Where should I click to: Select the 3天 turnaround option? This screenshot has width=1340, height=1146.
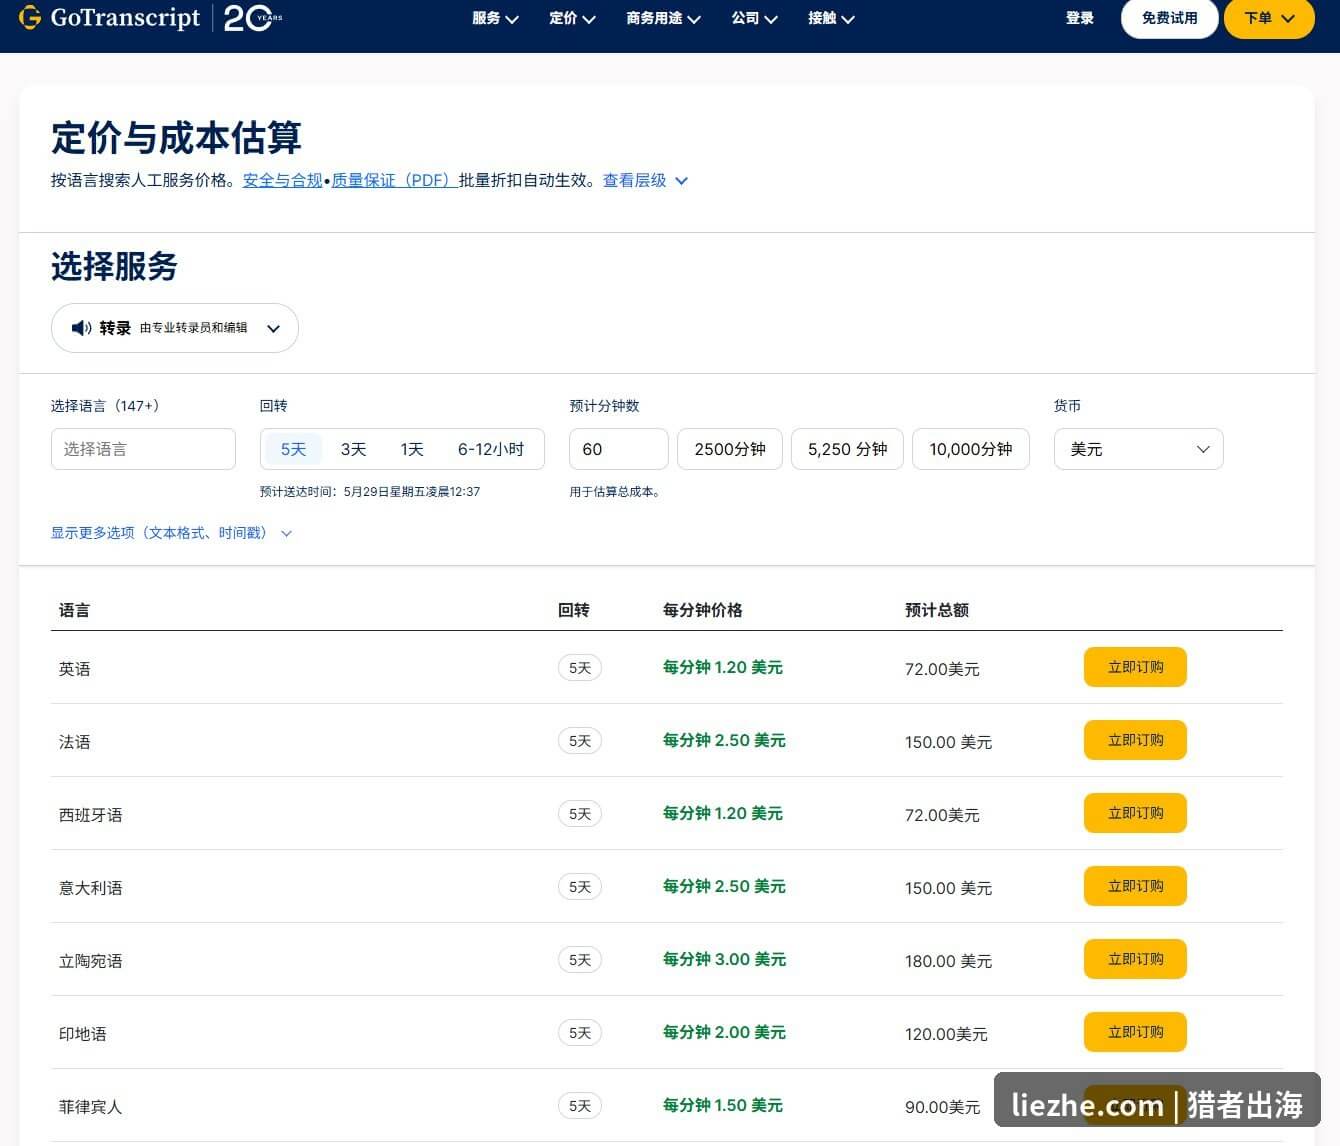[x=353, y=449]
